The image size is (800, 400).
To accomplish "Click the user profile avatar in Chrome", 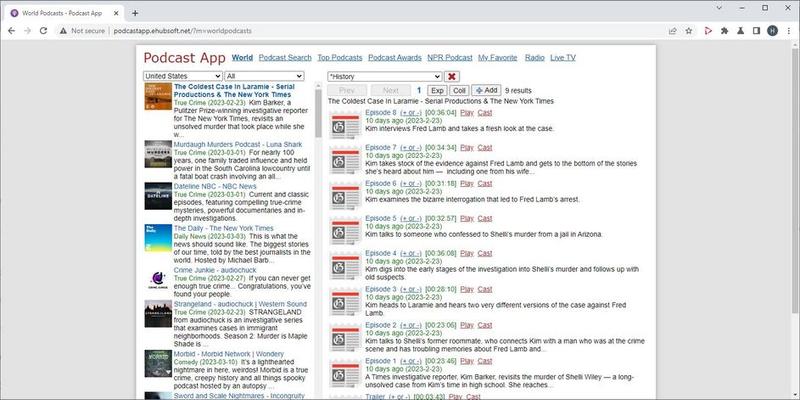I will tap(772, 31).
